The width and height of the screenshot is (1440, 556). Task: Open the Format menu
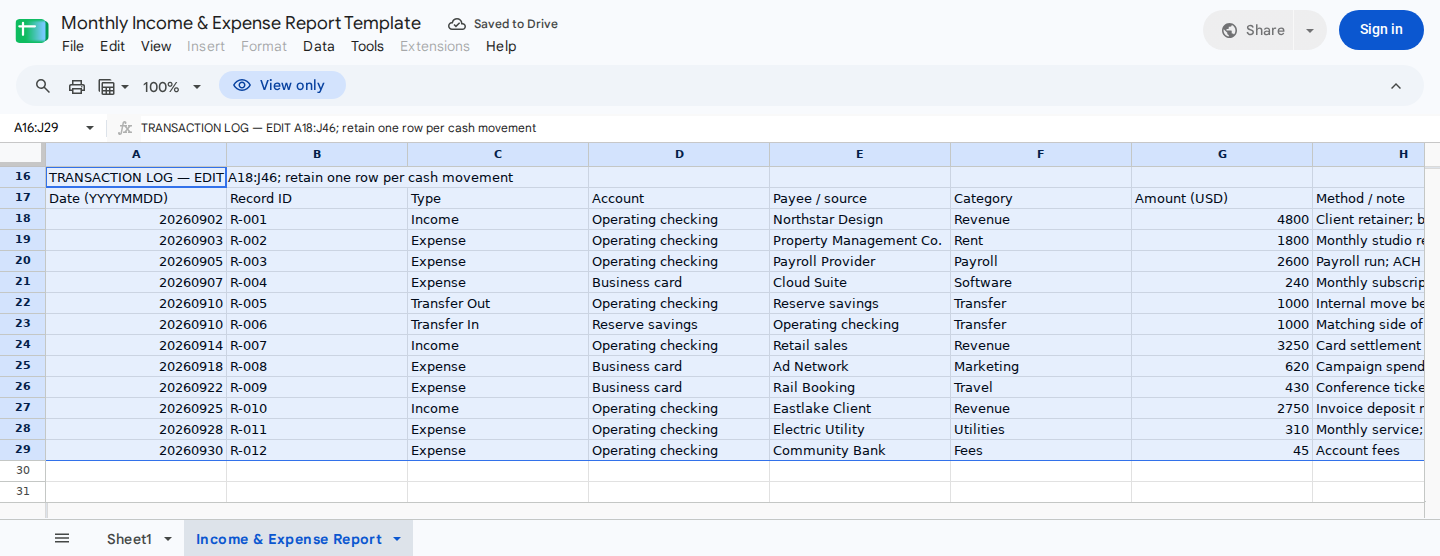[264, 46]
